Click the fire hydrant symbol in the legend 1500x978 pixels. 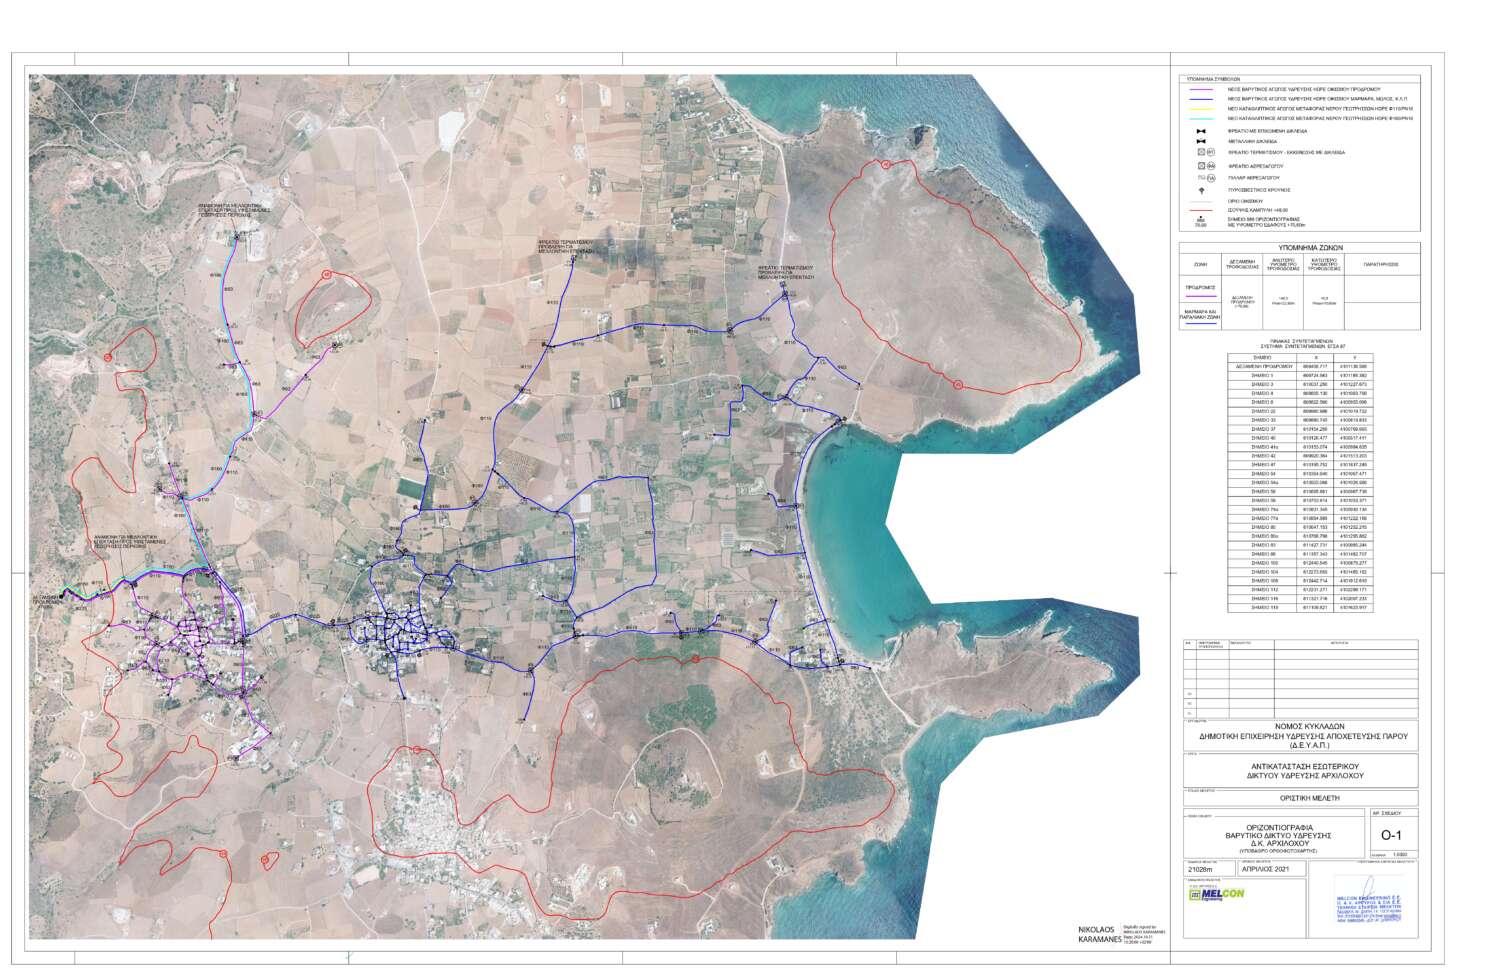coord(1199,189)
